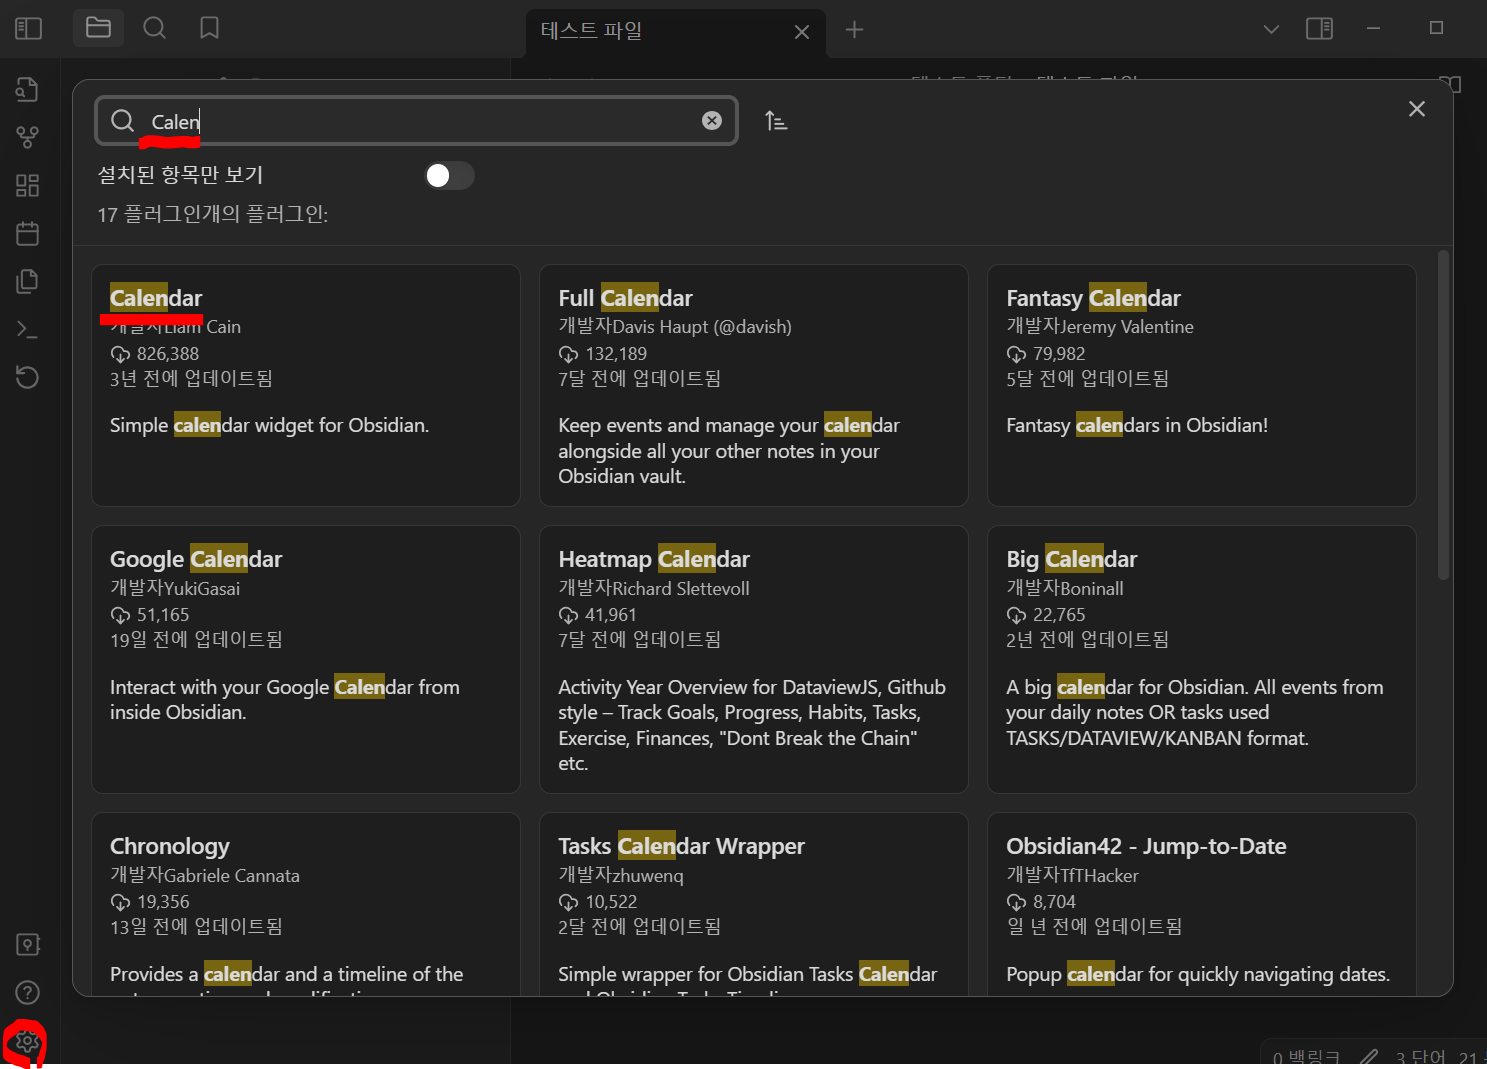Open the Full Calendar plugin card
This screenshot has width=1487, height=1069.
[x=754, y=385]
